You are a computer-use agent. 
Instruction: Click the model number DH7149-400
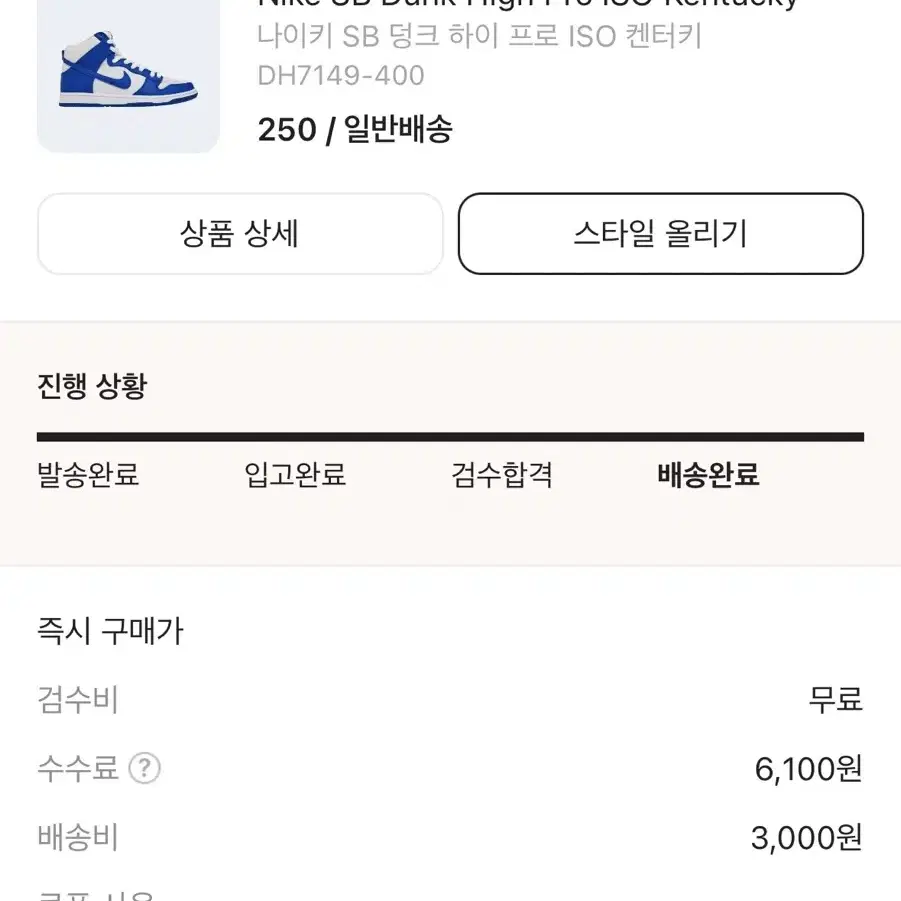click(341, 75)
